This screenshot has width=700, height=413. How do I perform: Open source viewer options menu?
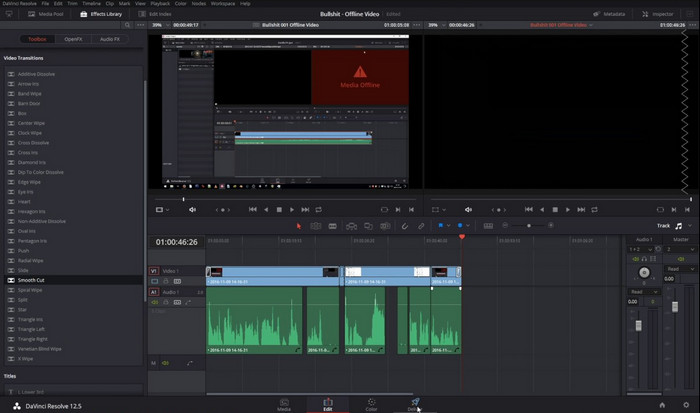coord(417,25)
